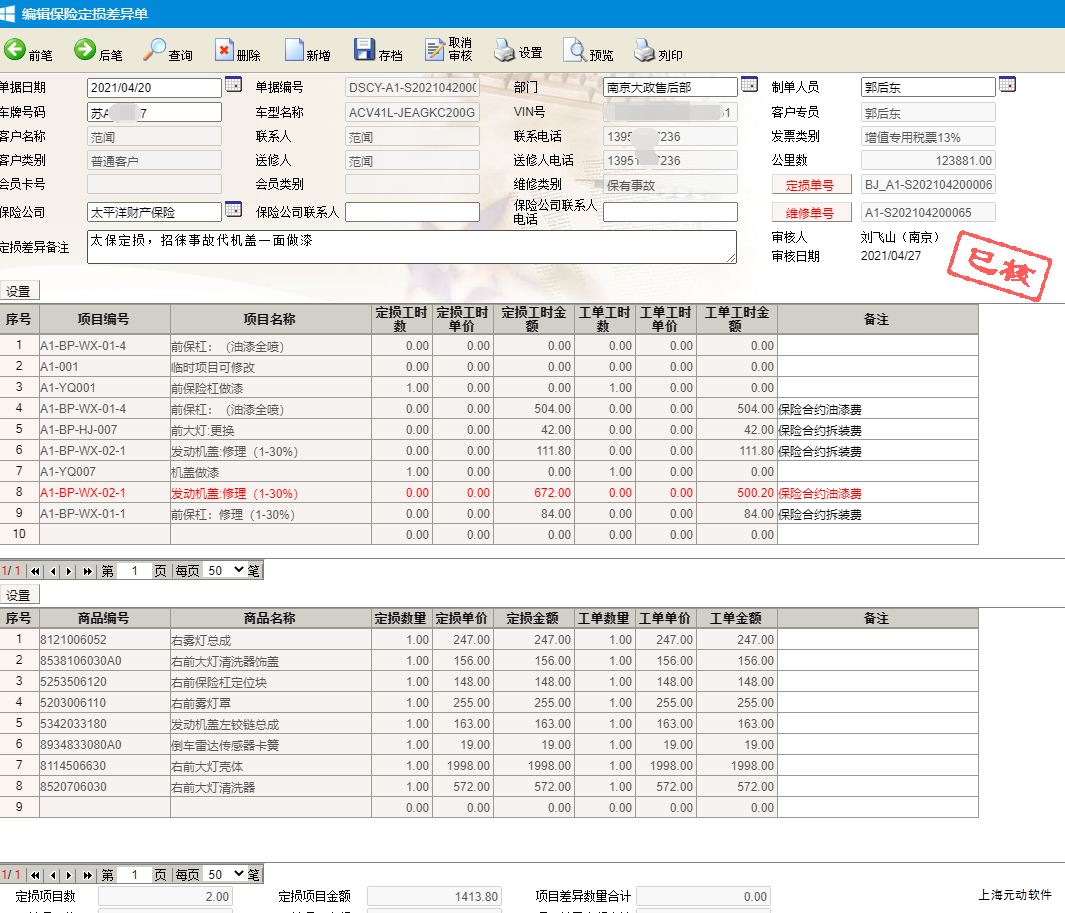This screenshot has width=1065, height=913.
Task: Click the red 维修单号 button
Action: [811, 213]
